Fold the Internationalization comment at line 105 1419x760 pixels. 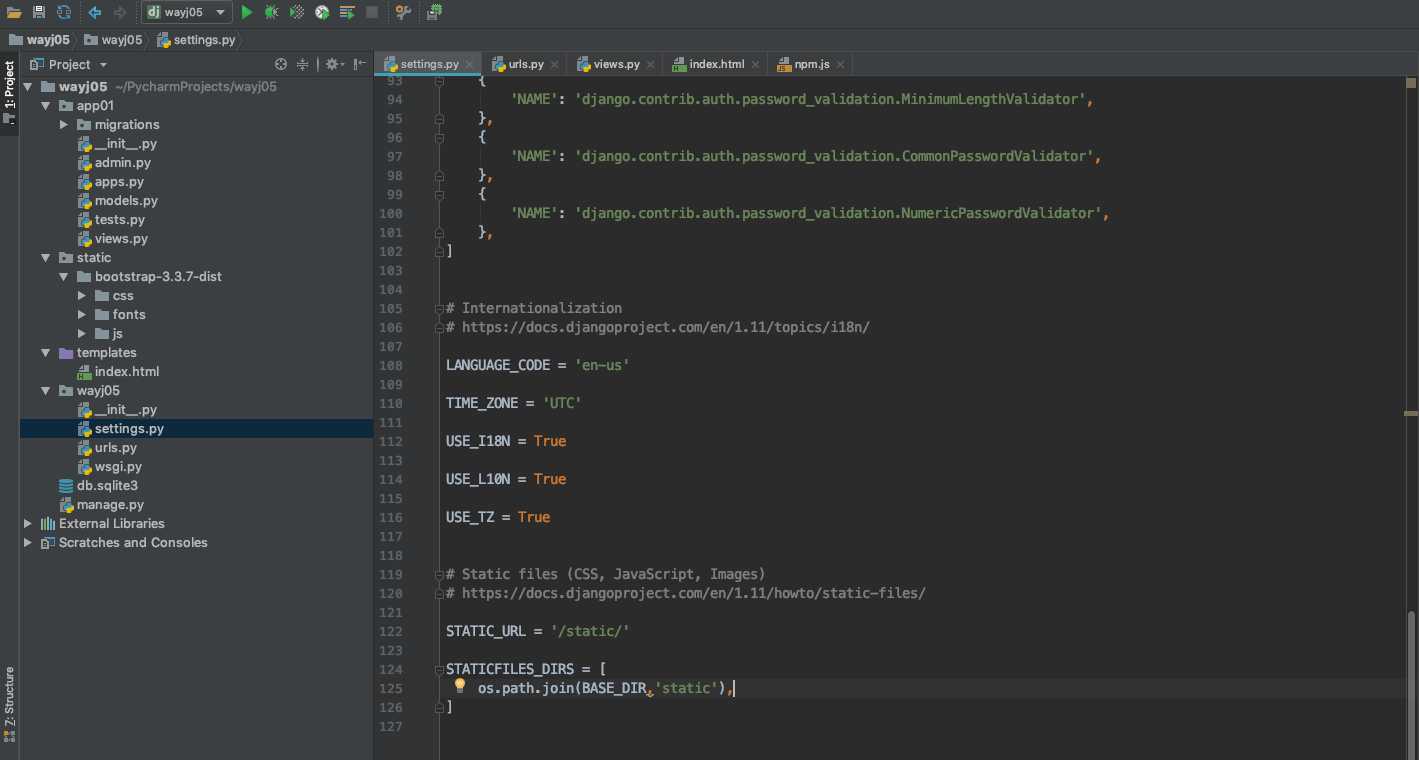tap(439, 308)
